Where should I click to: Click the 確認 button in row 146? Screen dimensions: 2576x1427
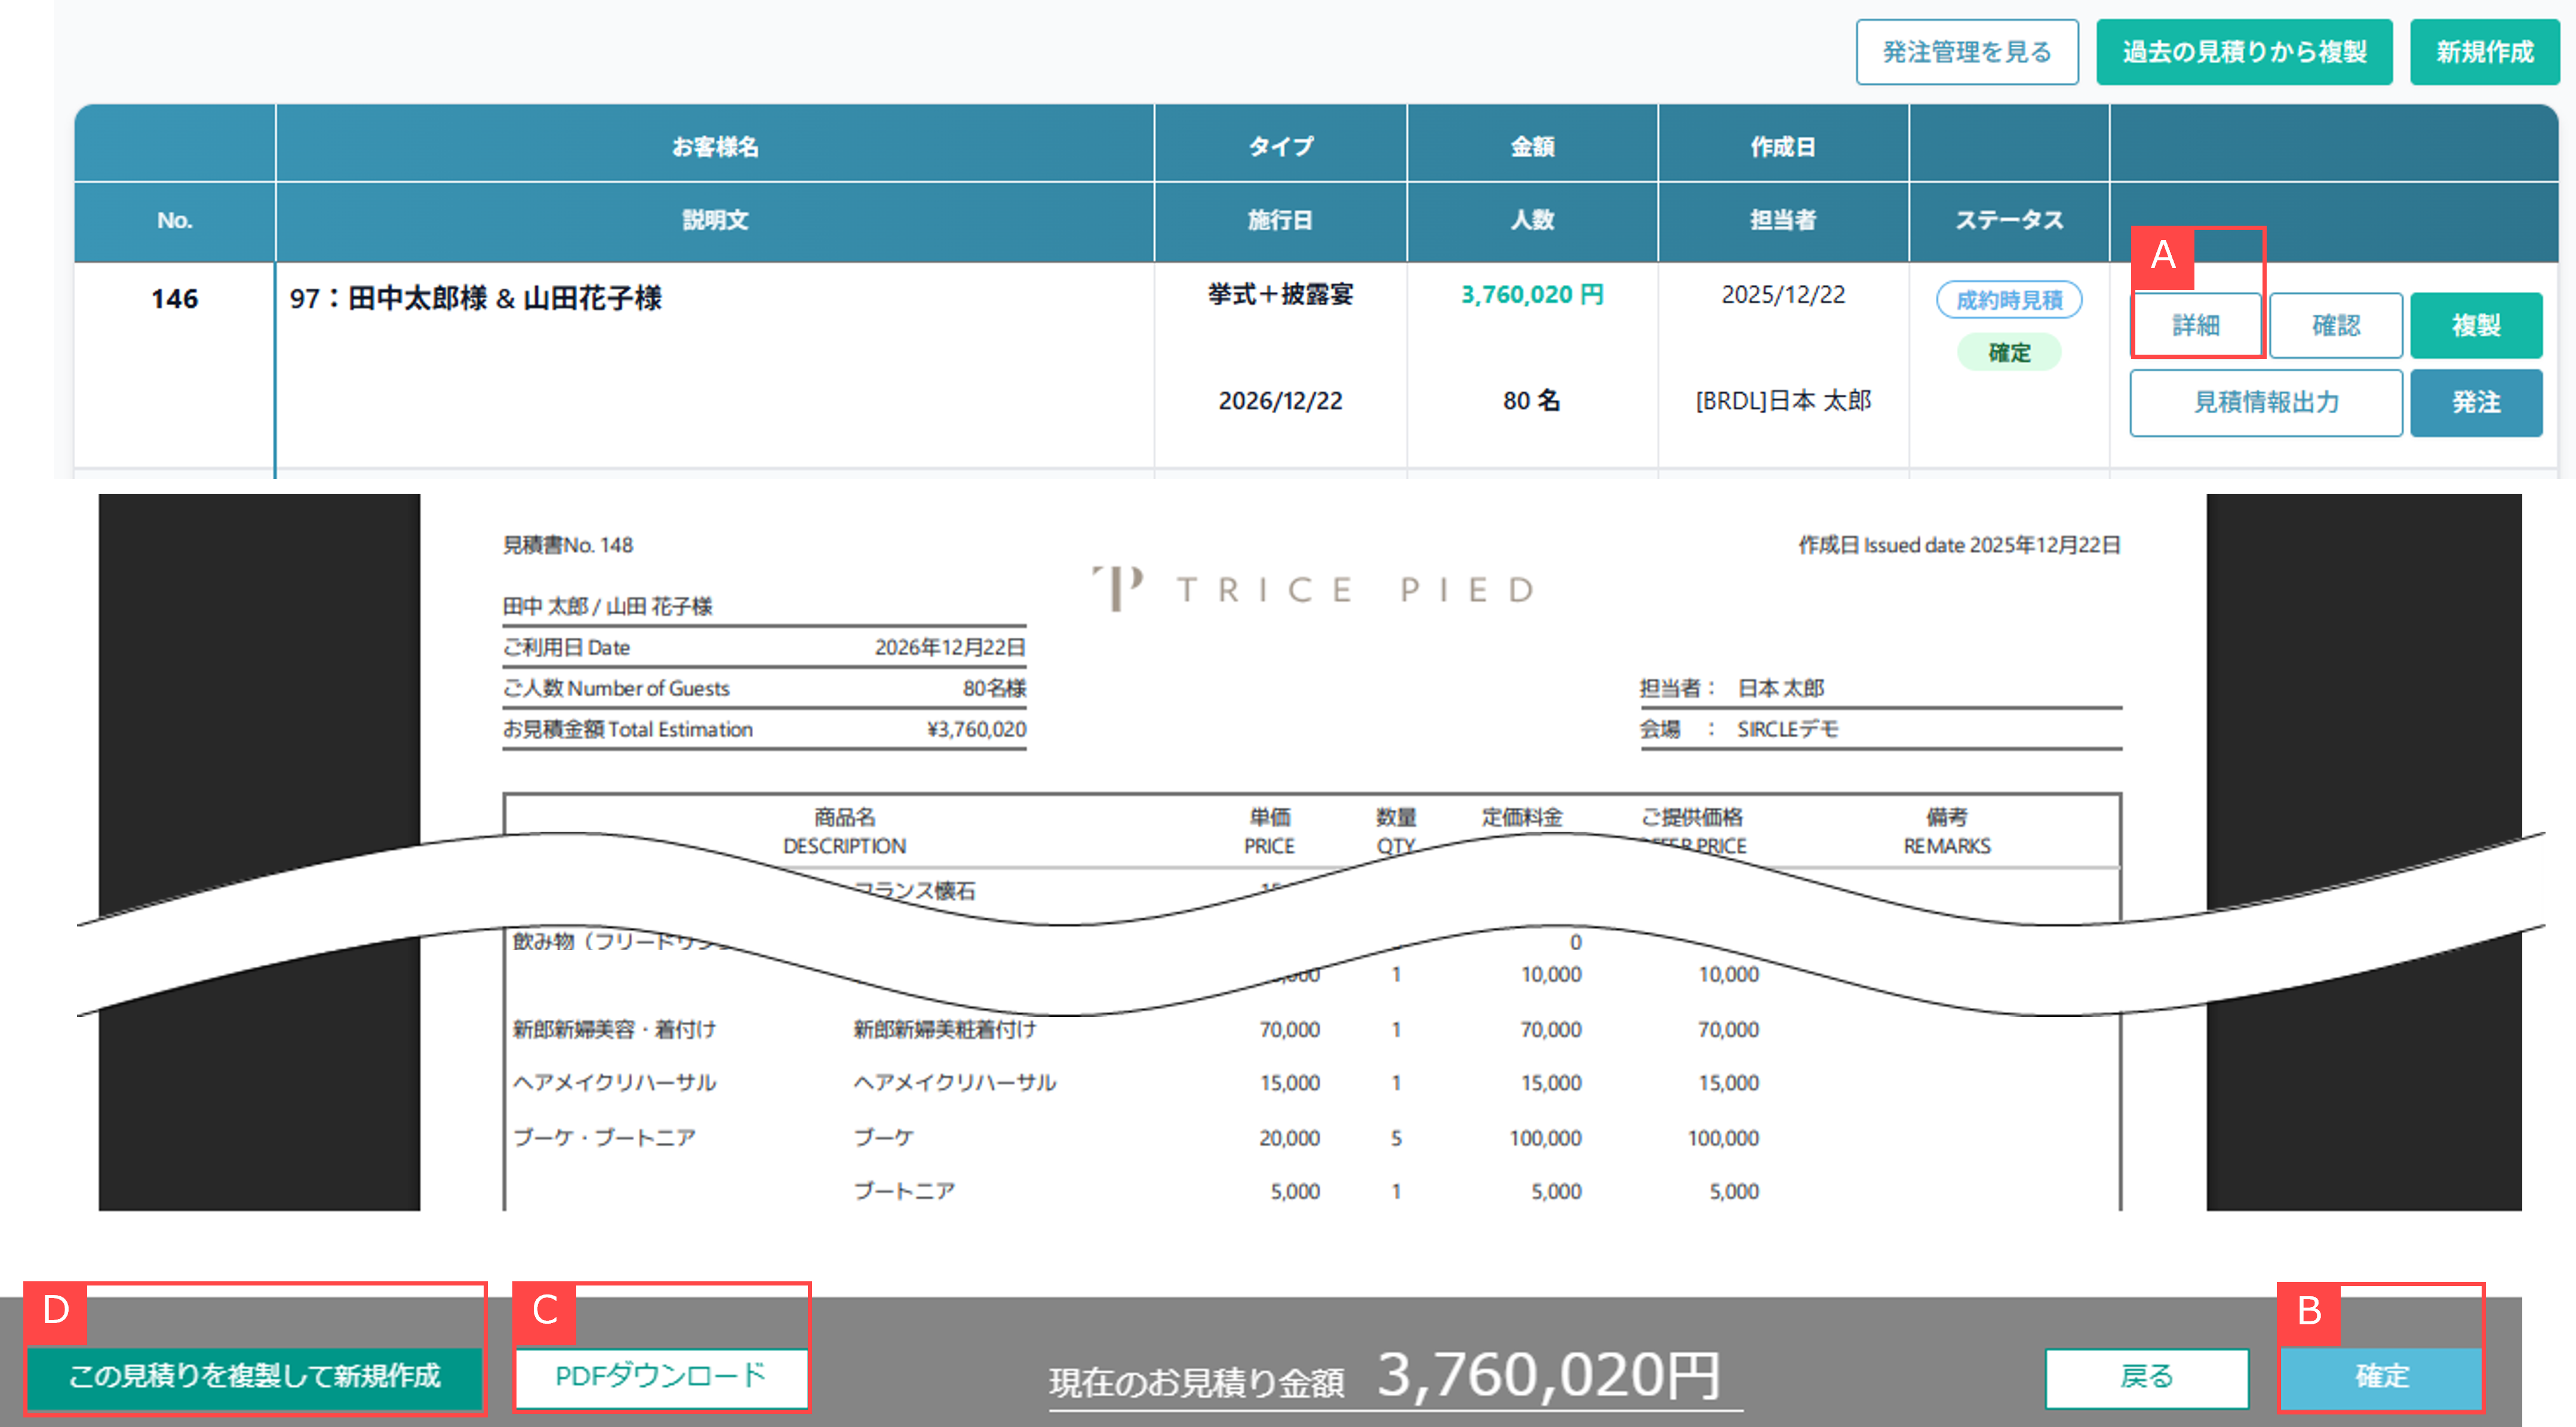(2335, 325)
